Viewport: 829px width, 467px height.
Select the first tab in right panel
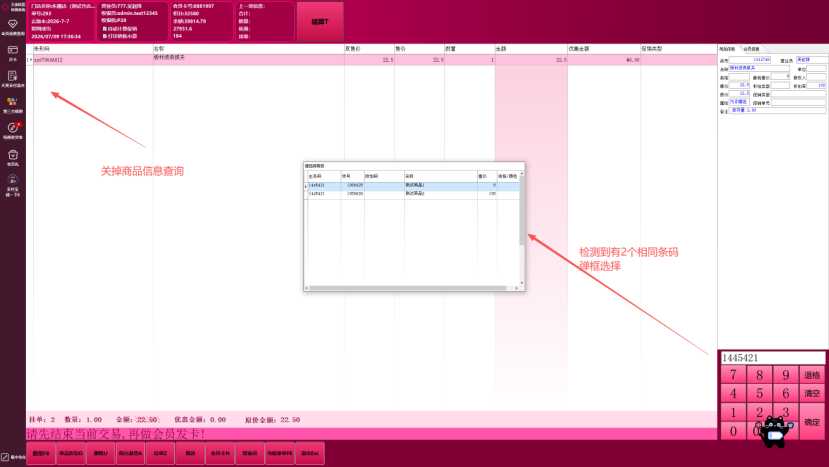729,49
